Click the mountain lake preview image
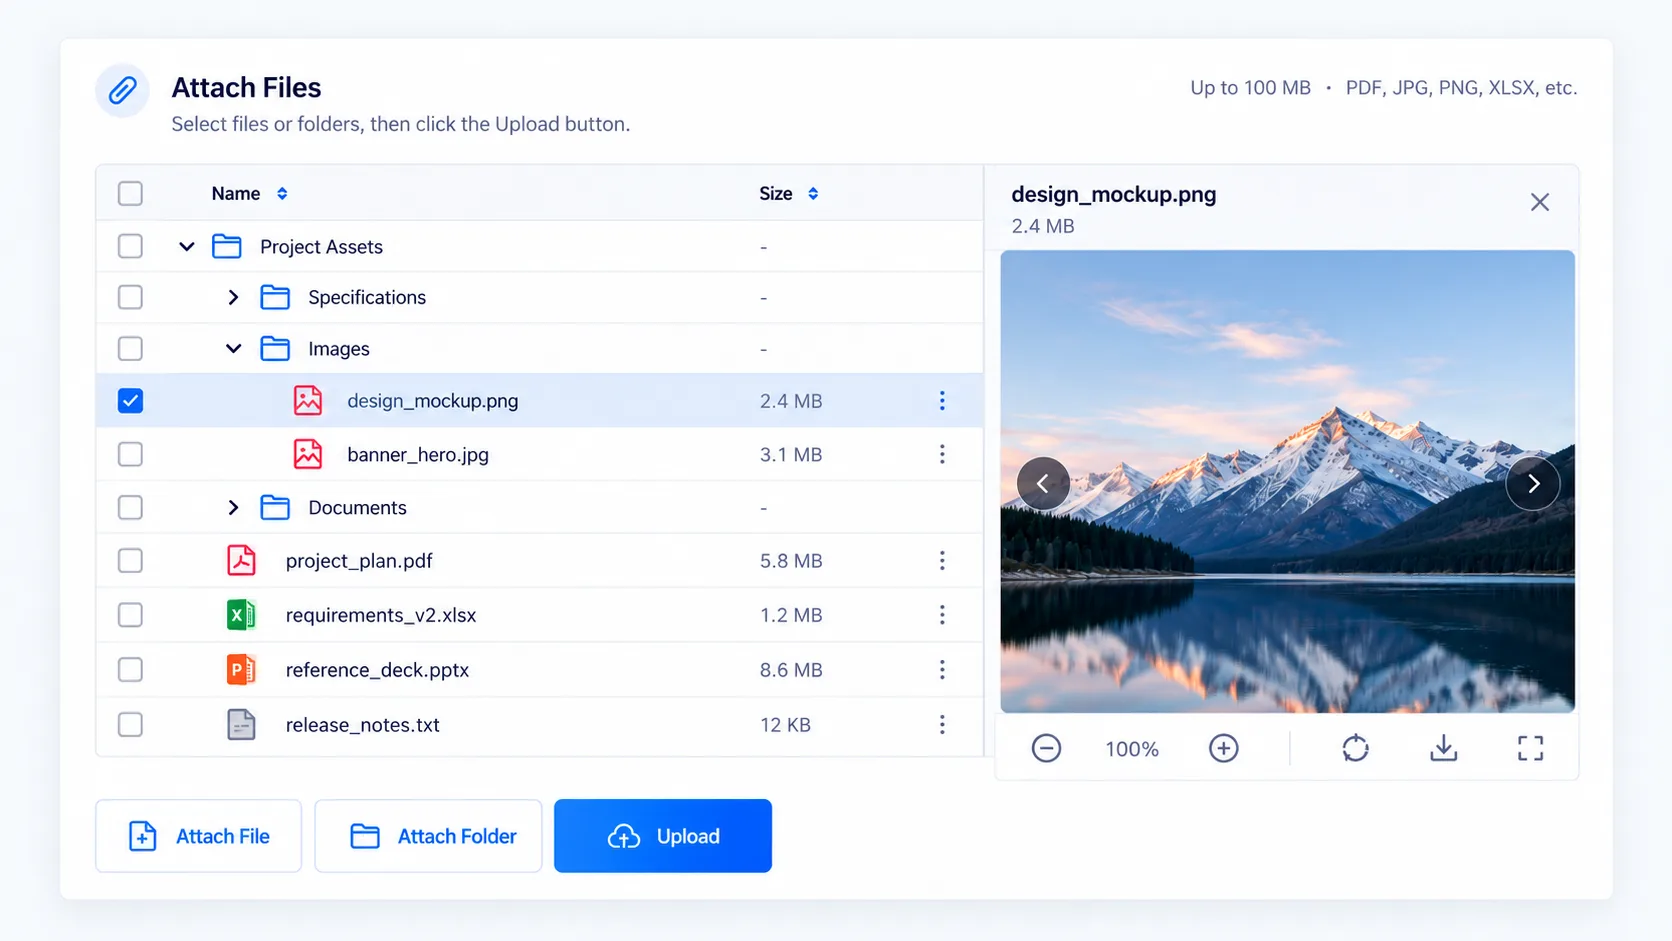 tap(1287, 481)
